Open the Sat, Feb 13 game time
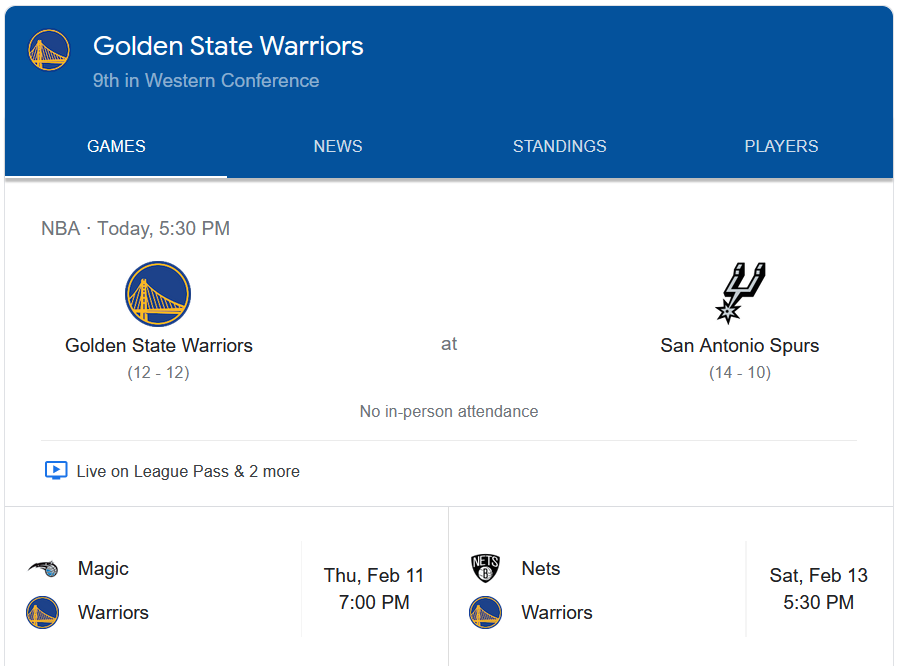This screenshot has height=666, width=899. click(x=818, y=589)
